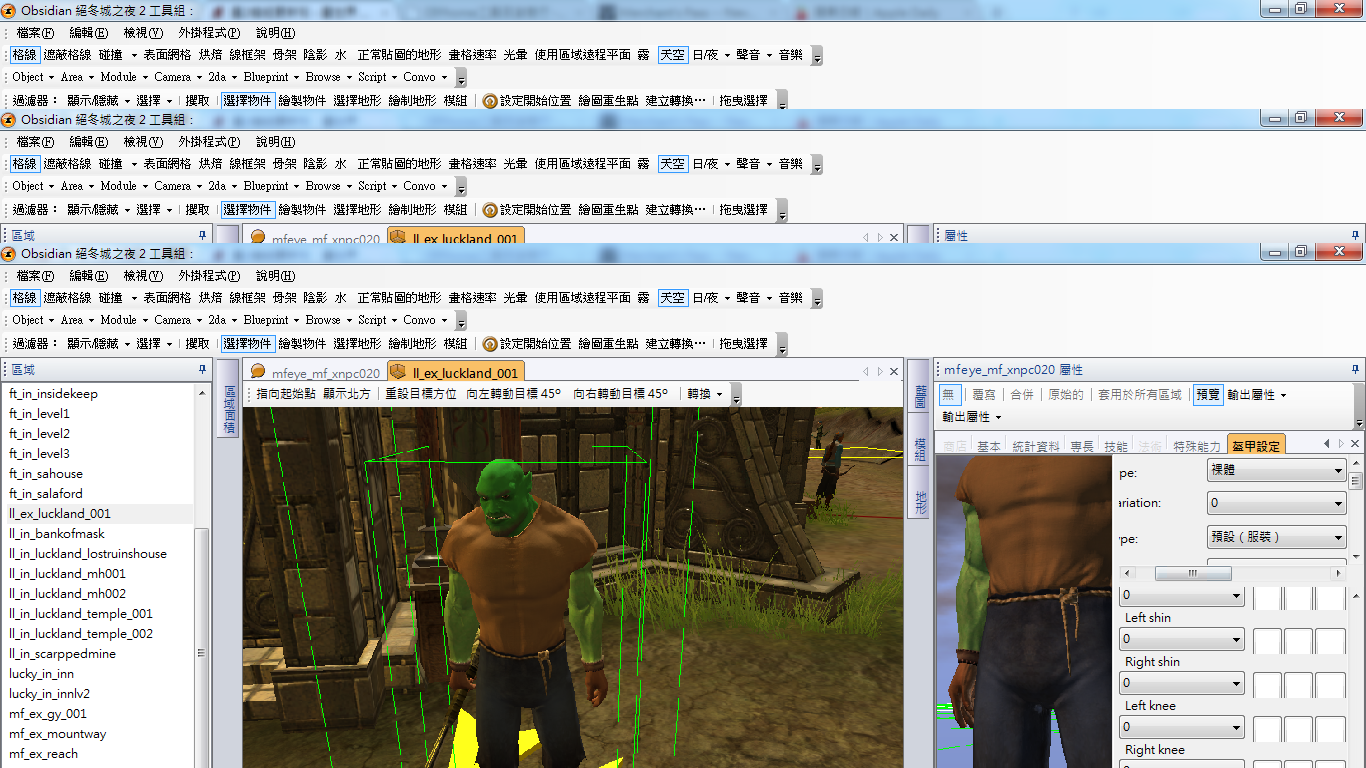Toggle 天空 sky in the front window

tap(673, 298)
